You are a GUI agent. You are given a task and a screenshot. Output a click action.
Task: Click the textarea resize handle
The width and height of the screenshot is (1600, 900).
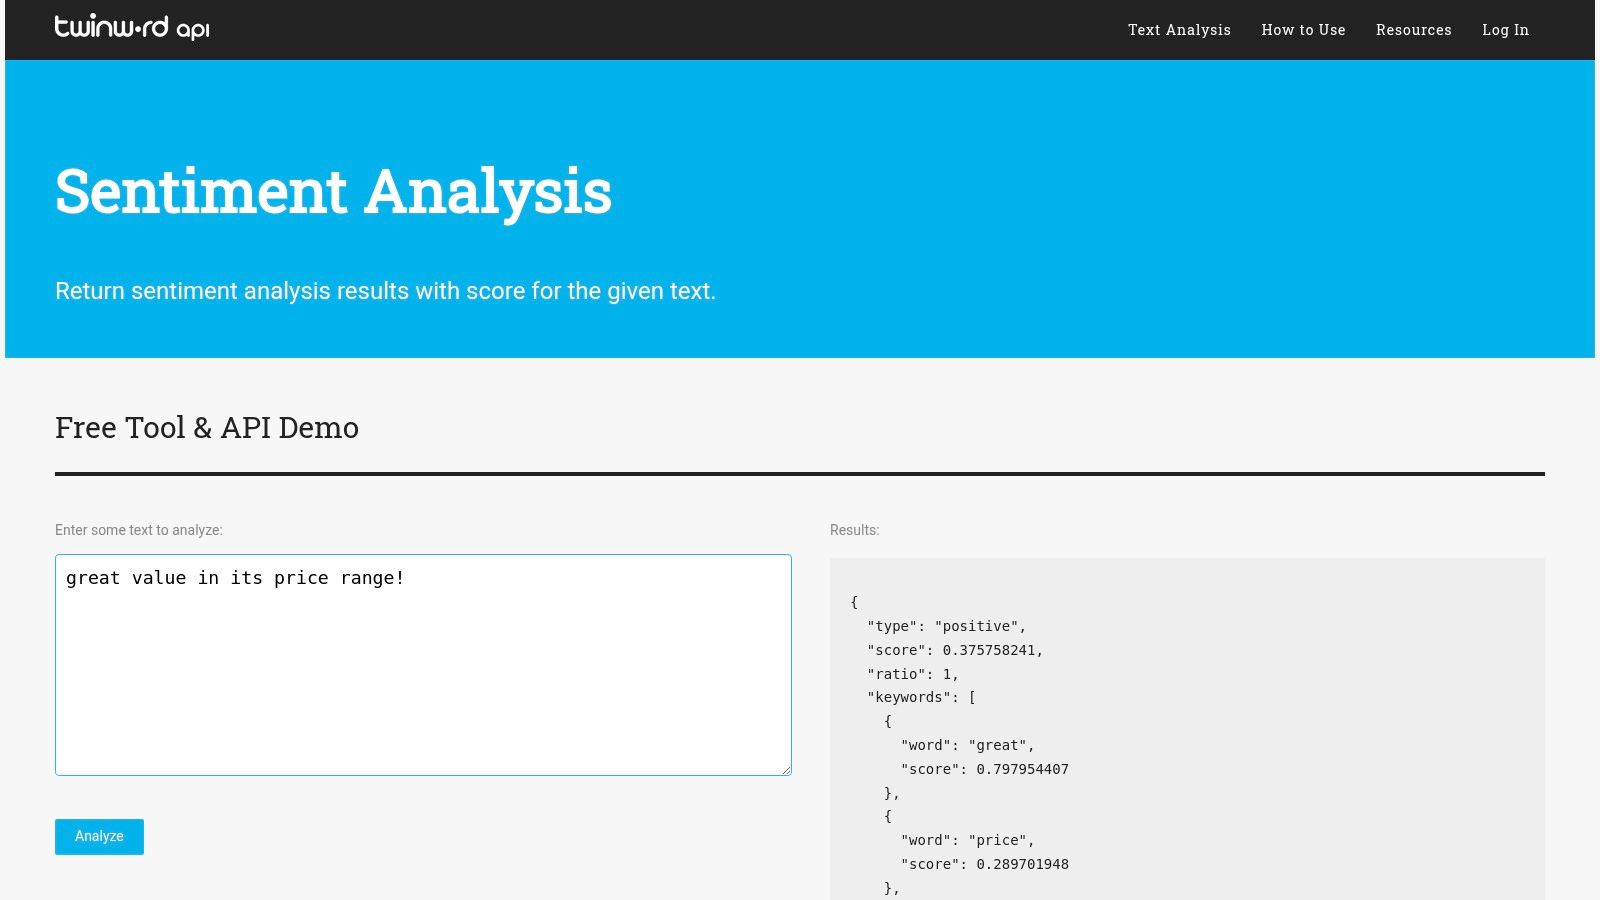(x=785, y=768)
